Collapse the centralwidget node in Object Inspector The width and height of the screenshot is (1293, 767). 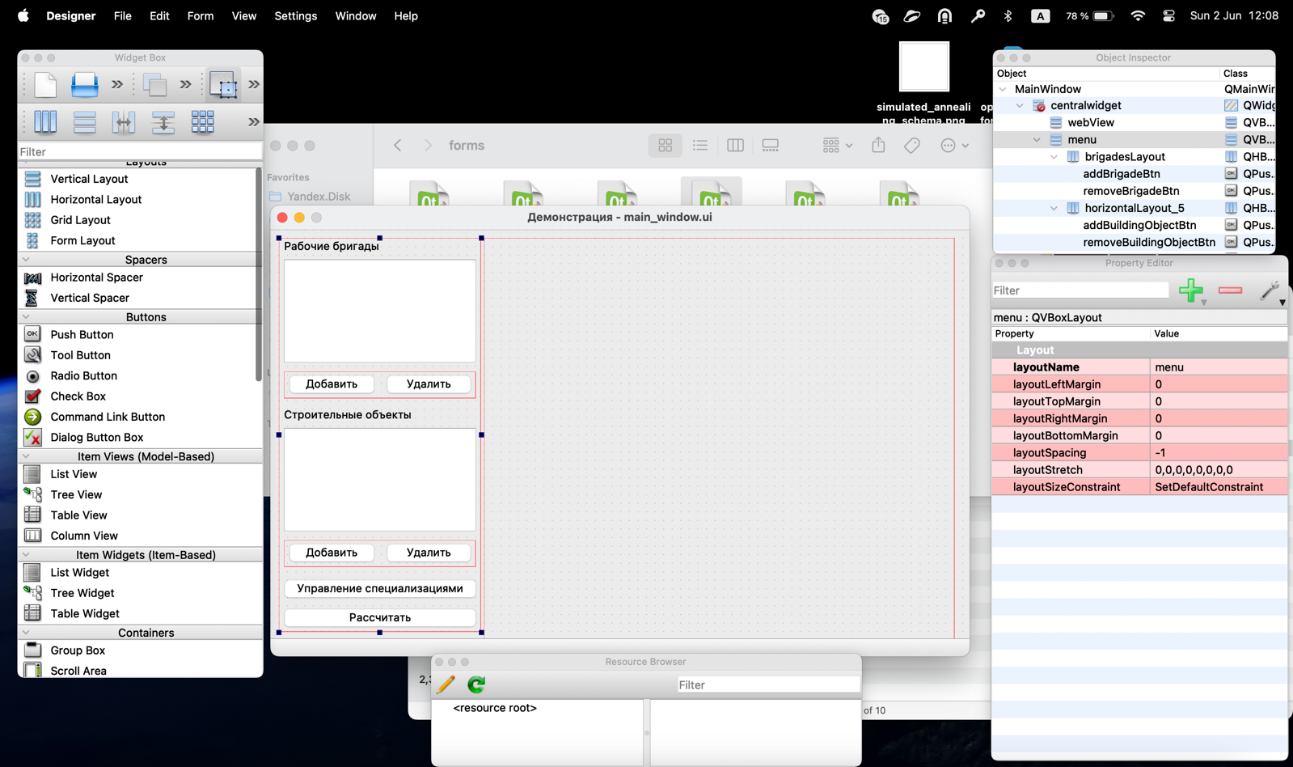click(x=1020, y=106)
